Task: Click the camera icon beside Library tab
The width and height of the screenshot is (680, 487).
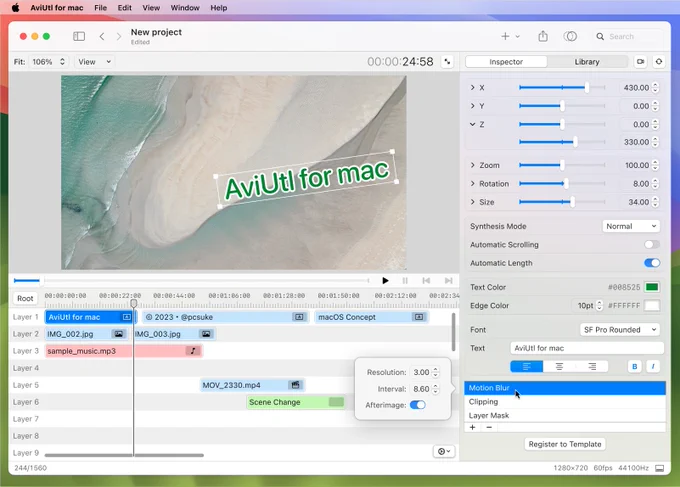Action: coord(641,62)
